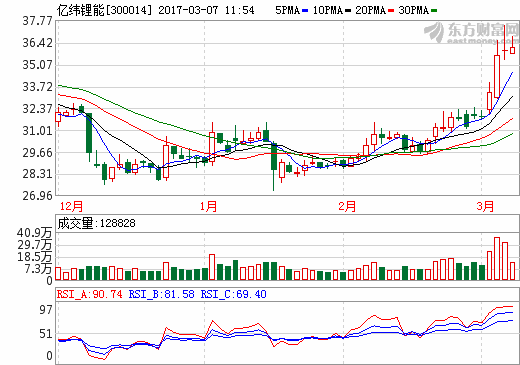Image resolution: width=520 pixels, height=365 pixels.
Task: Click the 7.3万 volume axis value
Action: pos(39,269)
